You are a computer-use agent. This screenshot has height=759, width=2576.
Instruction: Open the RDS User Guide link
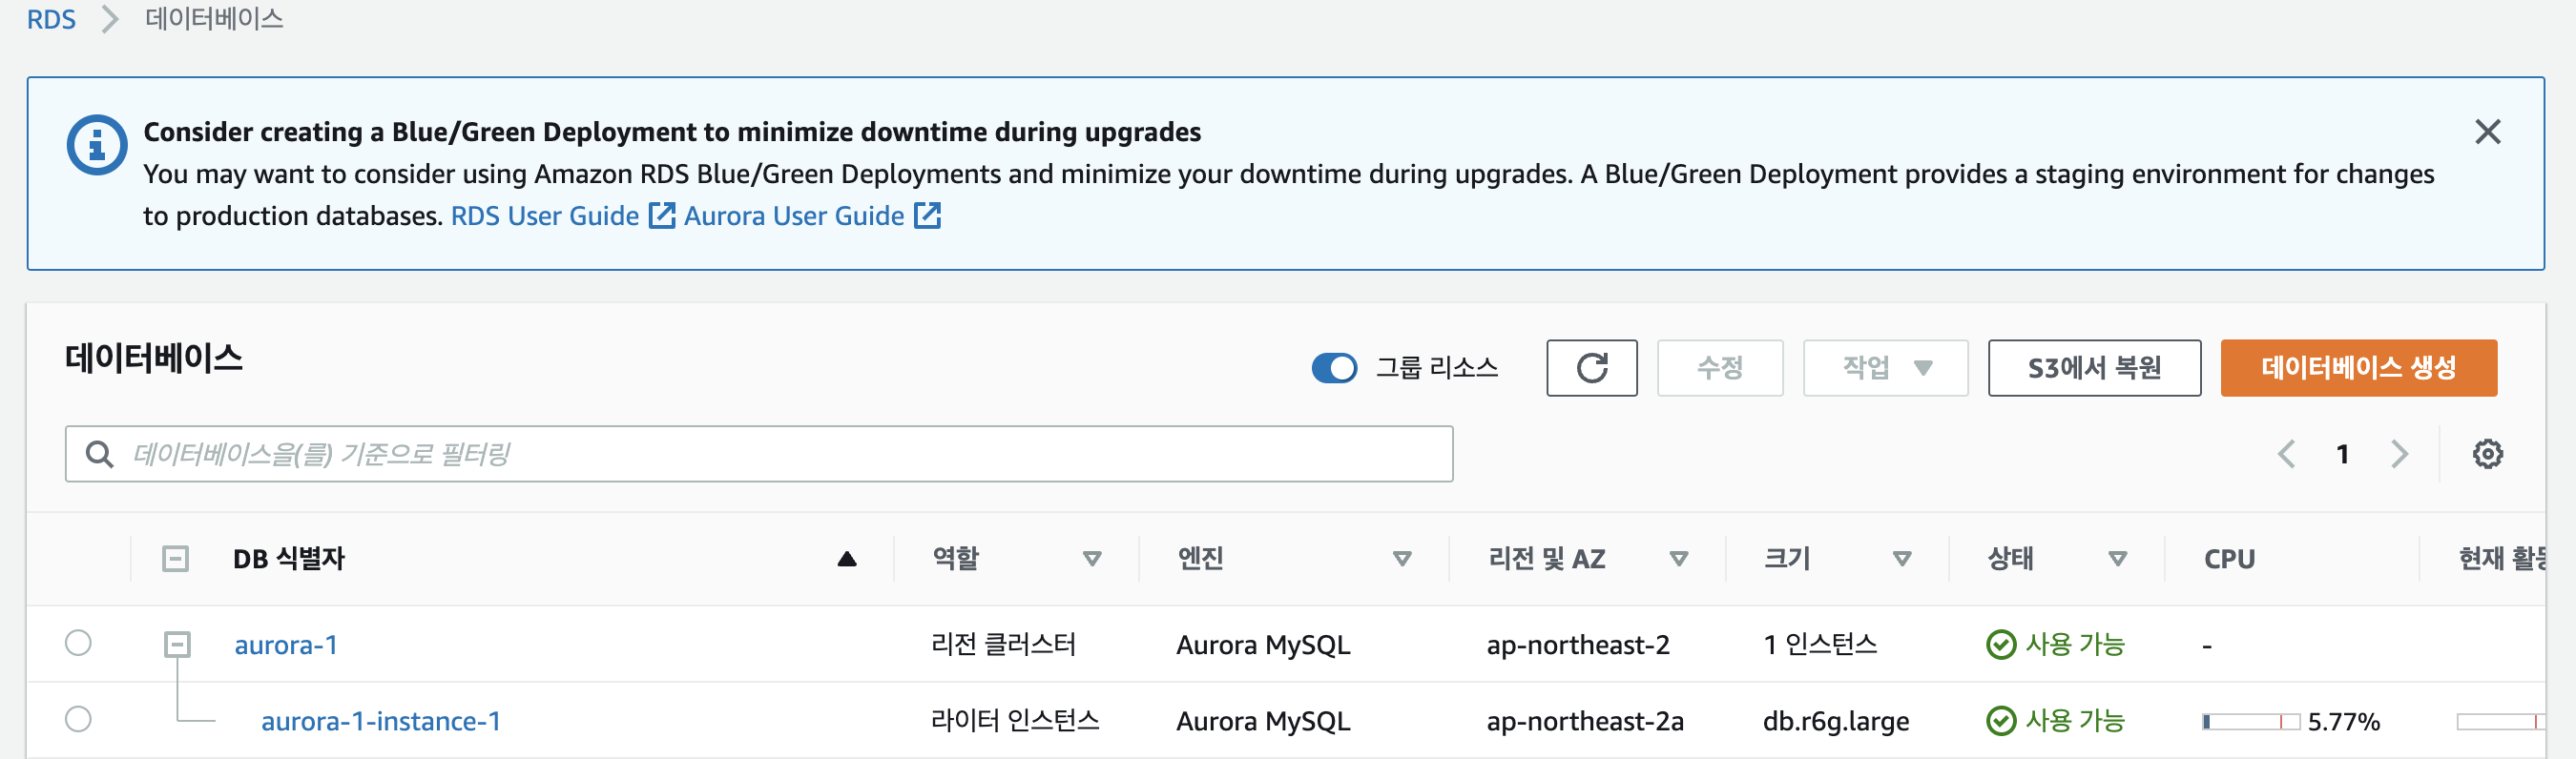tap(544, 216)
